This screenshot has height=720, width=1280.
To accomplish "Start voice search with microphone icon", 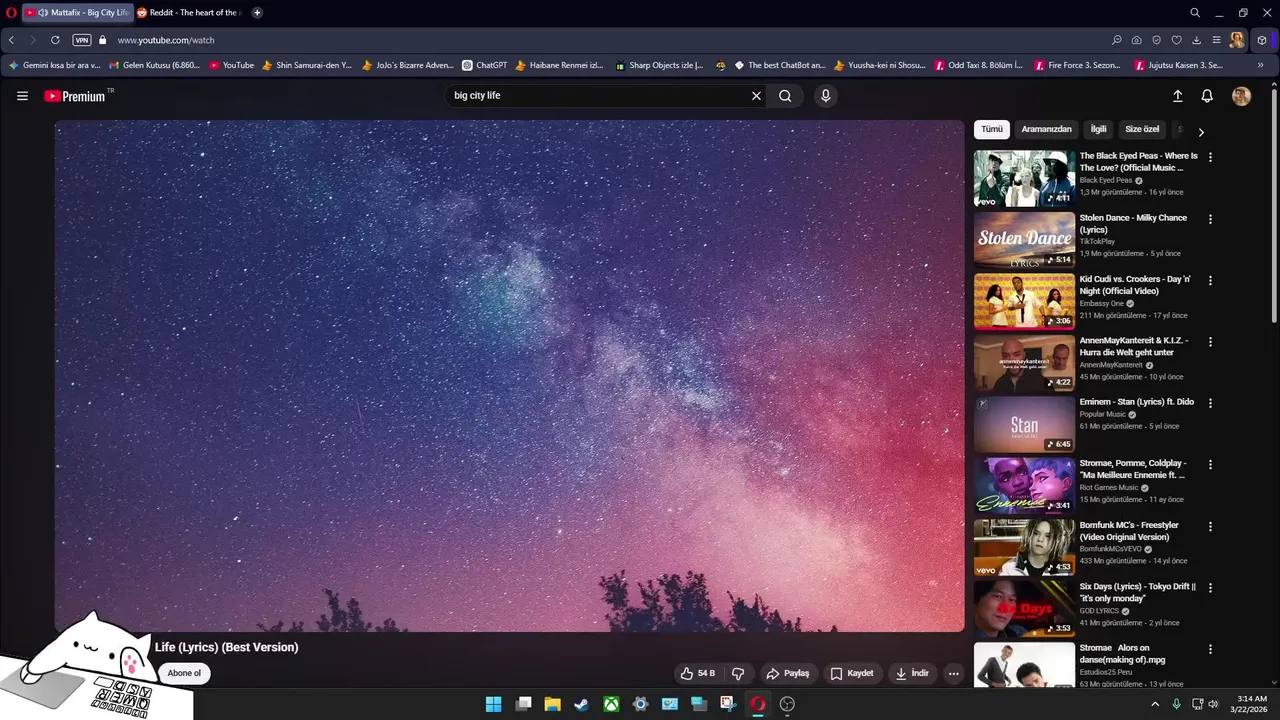I will click(x=825, y=96).
